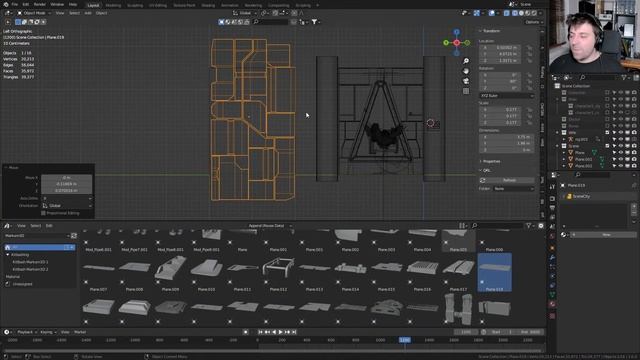640x360 pixels.
Task: Toggle viewport overlays button
Action: (x=491, y=13)
